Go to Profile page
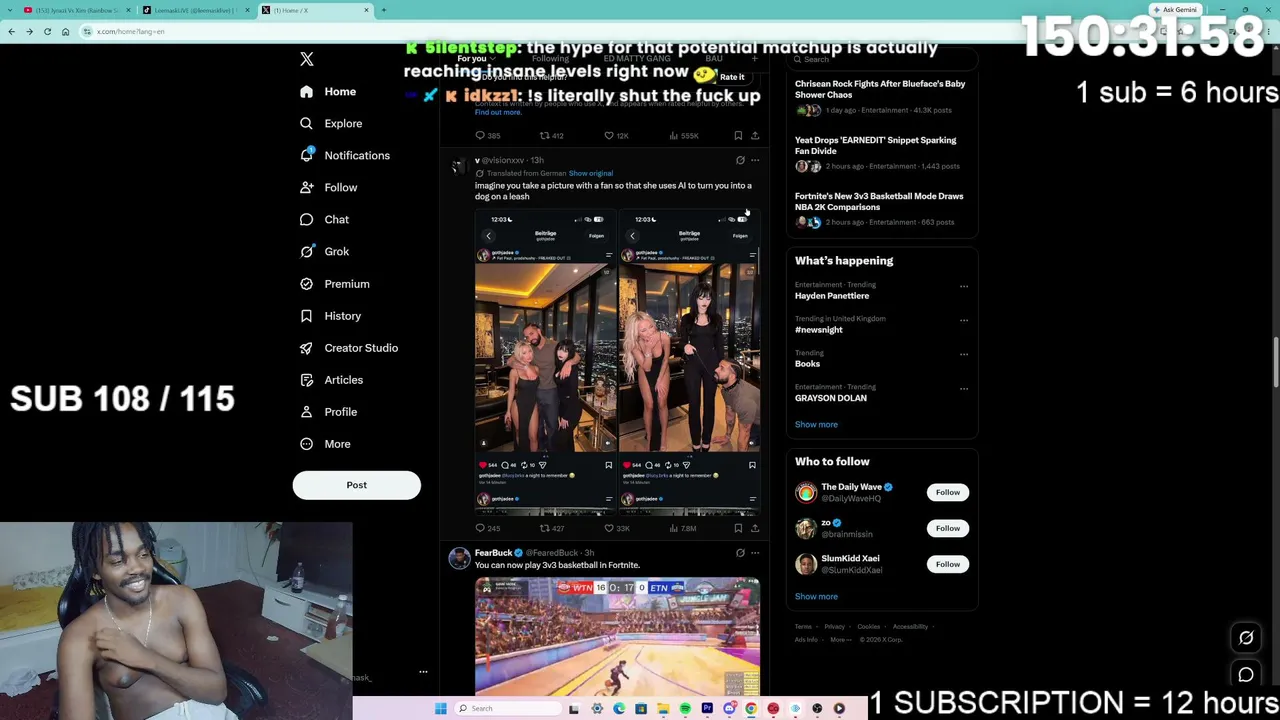The image size is (1280, 720). click(328, 411)
